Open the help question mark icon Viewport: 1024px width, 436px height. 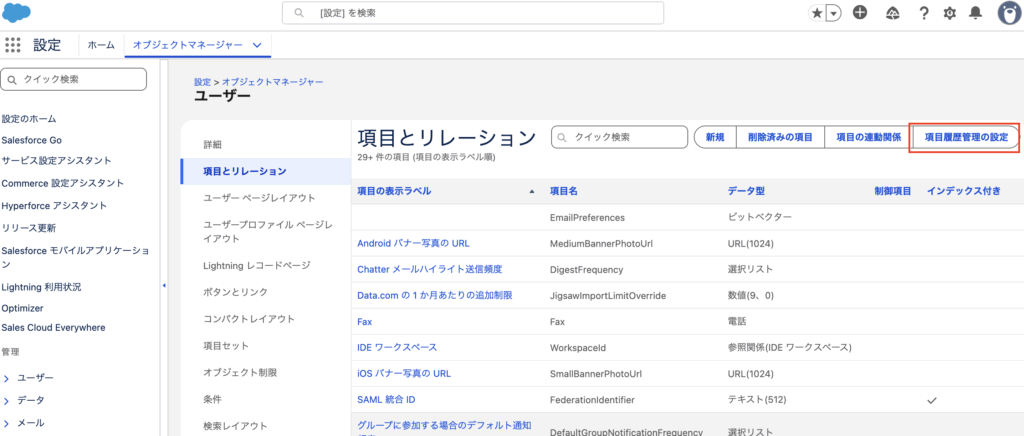[923, 13]
